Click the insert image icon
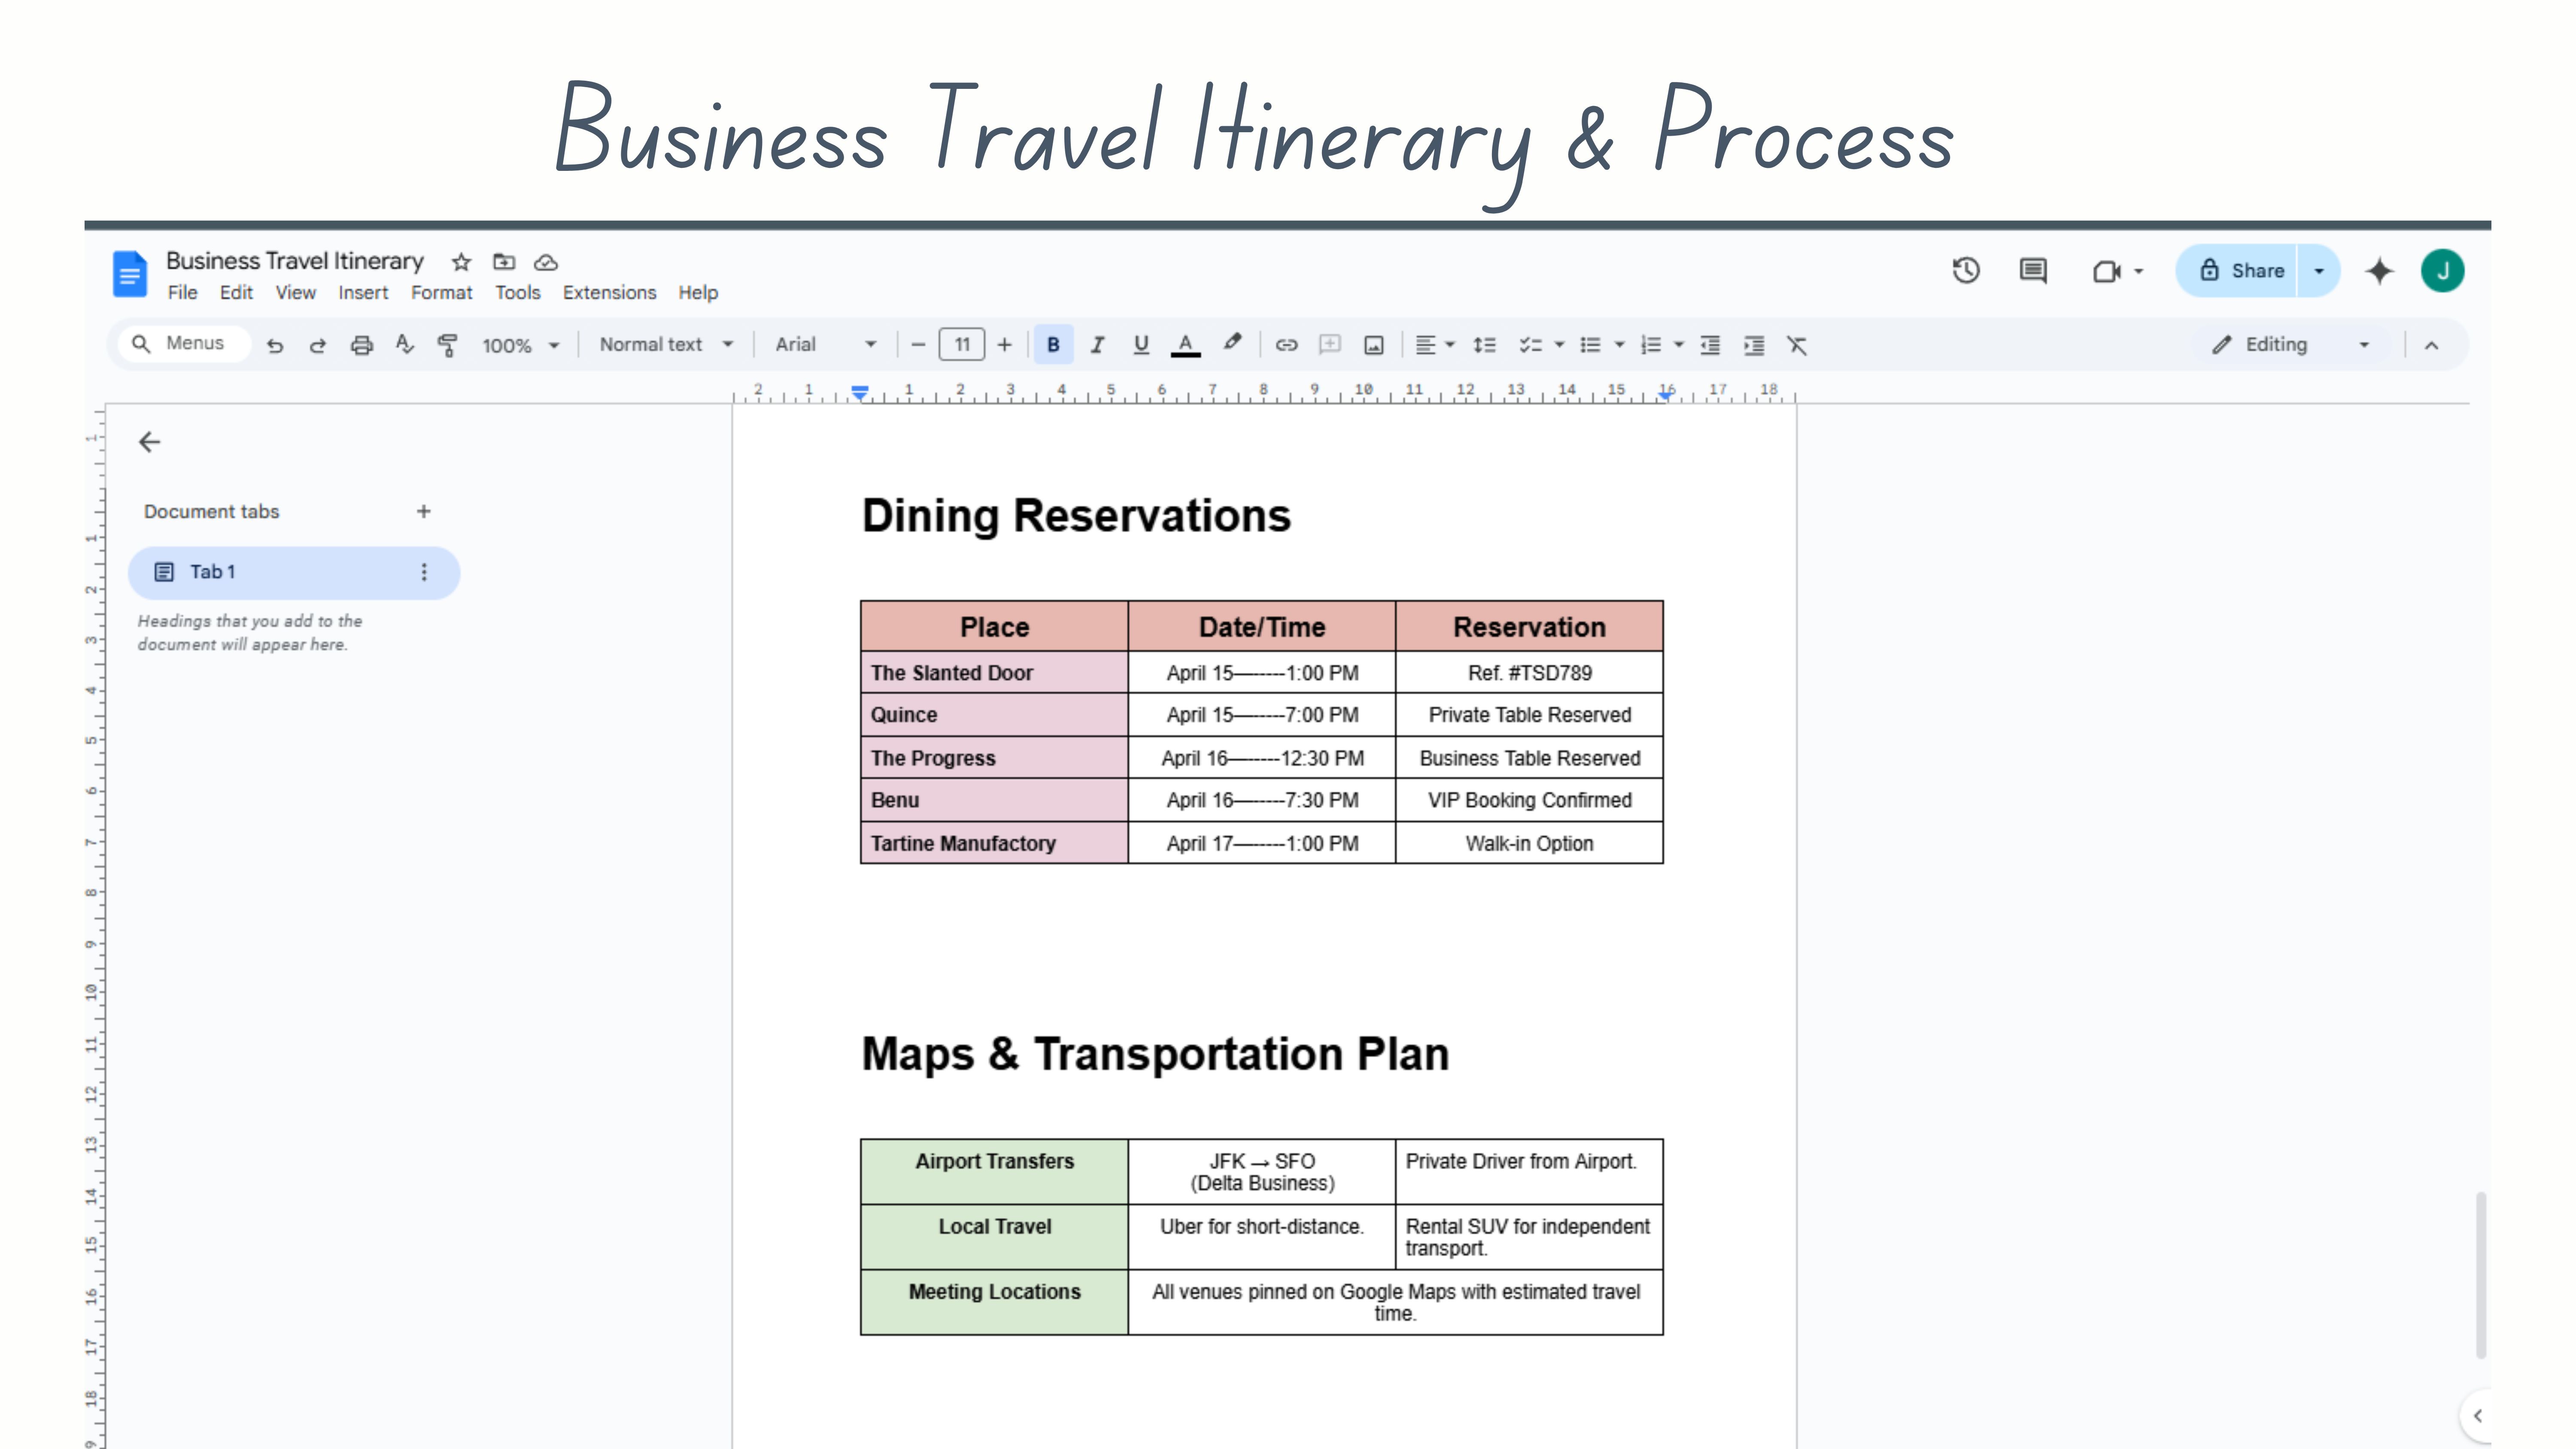The width and height of the screenshot is (2576, 1449). 1373,345
